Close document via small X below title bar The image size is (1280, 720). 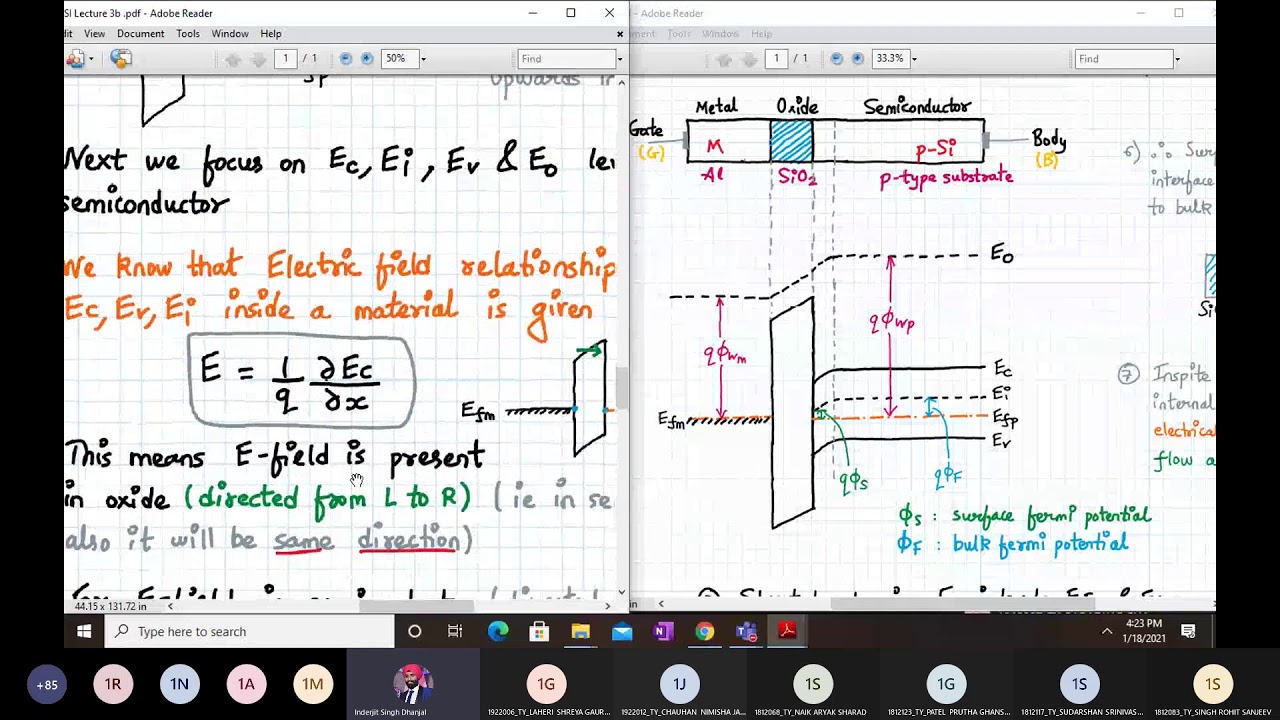pyautogui.click(x=620, y=34)
